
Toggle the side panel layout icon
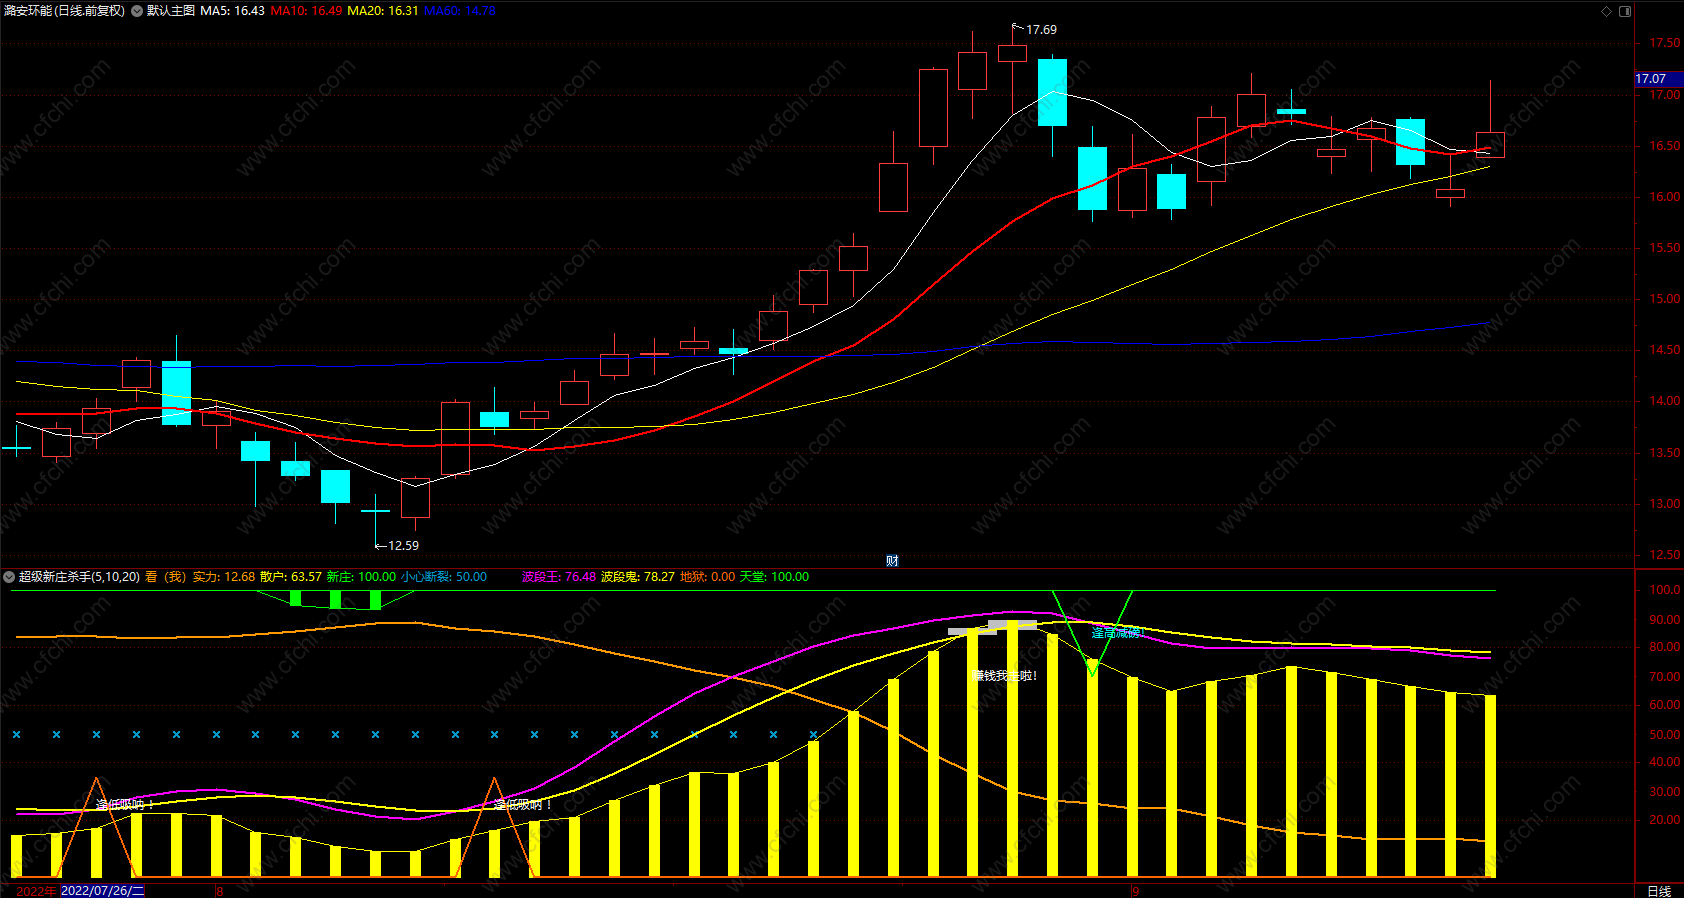(x=1625, y=11)
